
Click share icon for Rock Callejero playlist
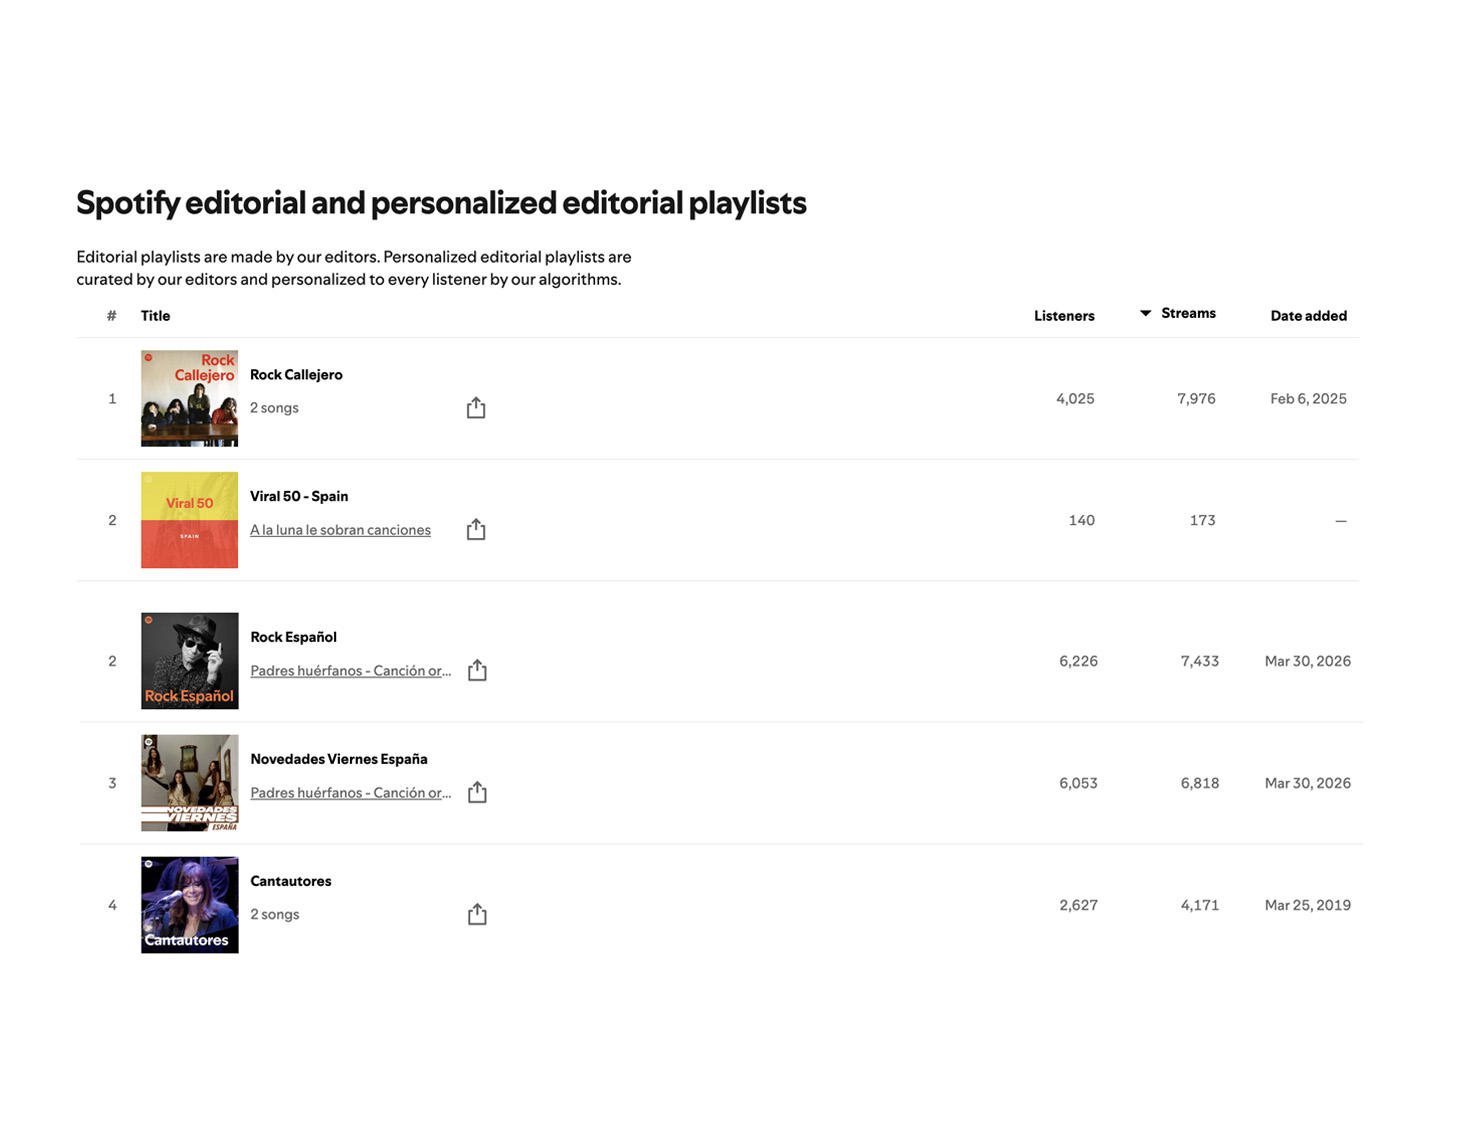(476, 407)
